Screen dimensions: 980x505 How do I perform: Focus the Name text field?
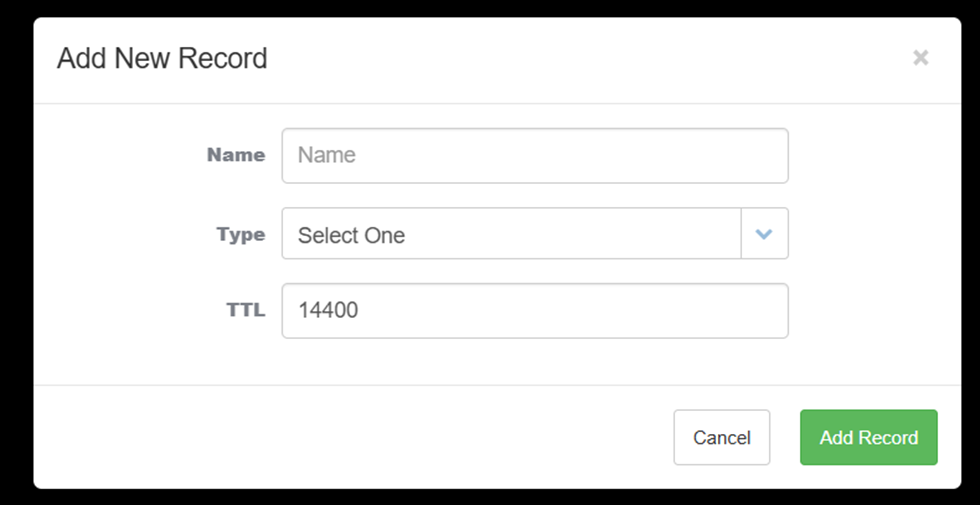(x=534, y=156)
